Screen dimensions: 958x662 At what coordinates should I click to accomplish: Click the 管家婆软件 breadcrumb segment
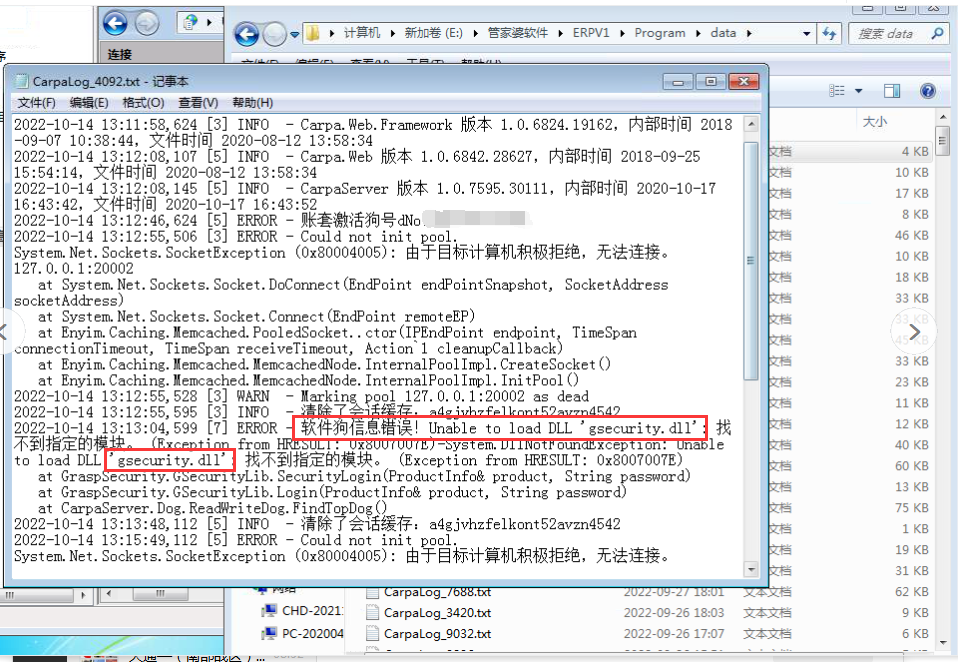(x=517, y=33)
